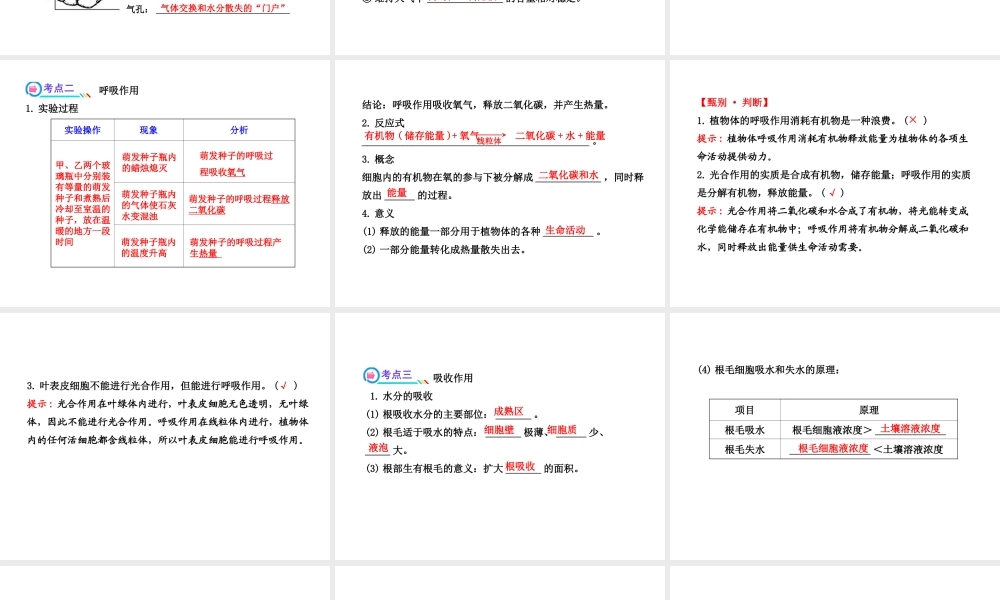Click the table header 原理
This screenshot has height=600, width=1000.
click(x=869, y=410)
